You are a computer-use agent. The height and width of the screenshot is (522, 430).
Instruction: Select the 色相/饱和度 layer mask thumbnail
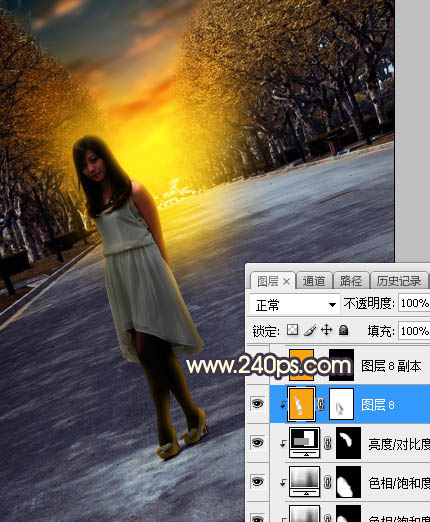click(348, 482)
